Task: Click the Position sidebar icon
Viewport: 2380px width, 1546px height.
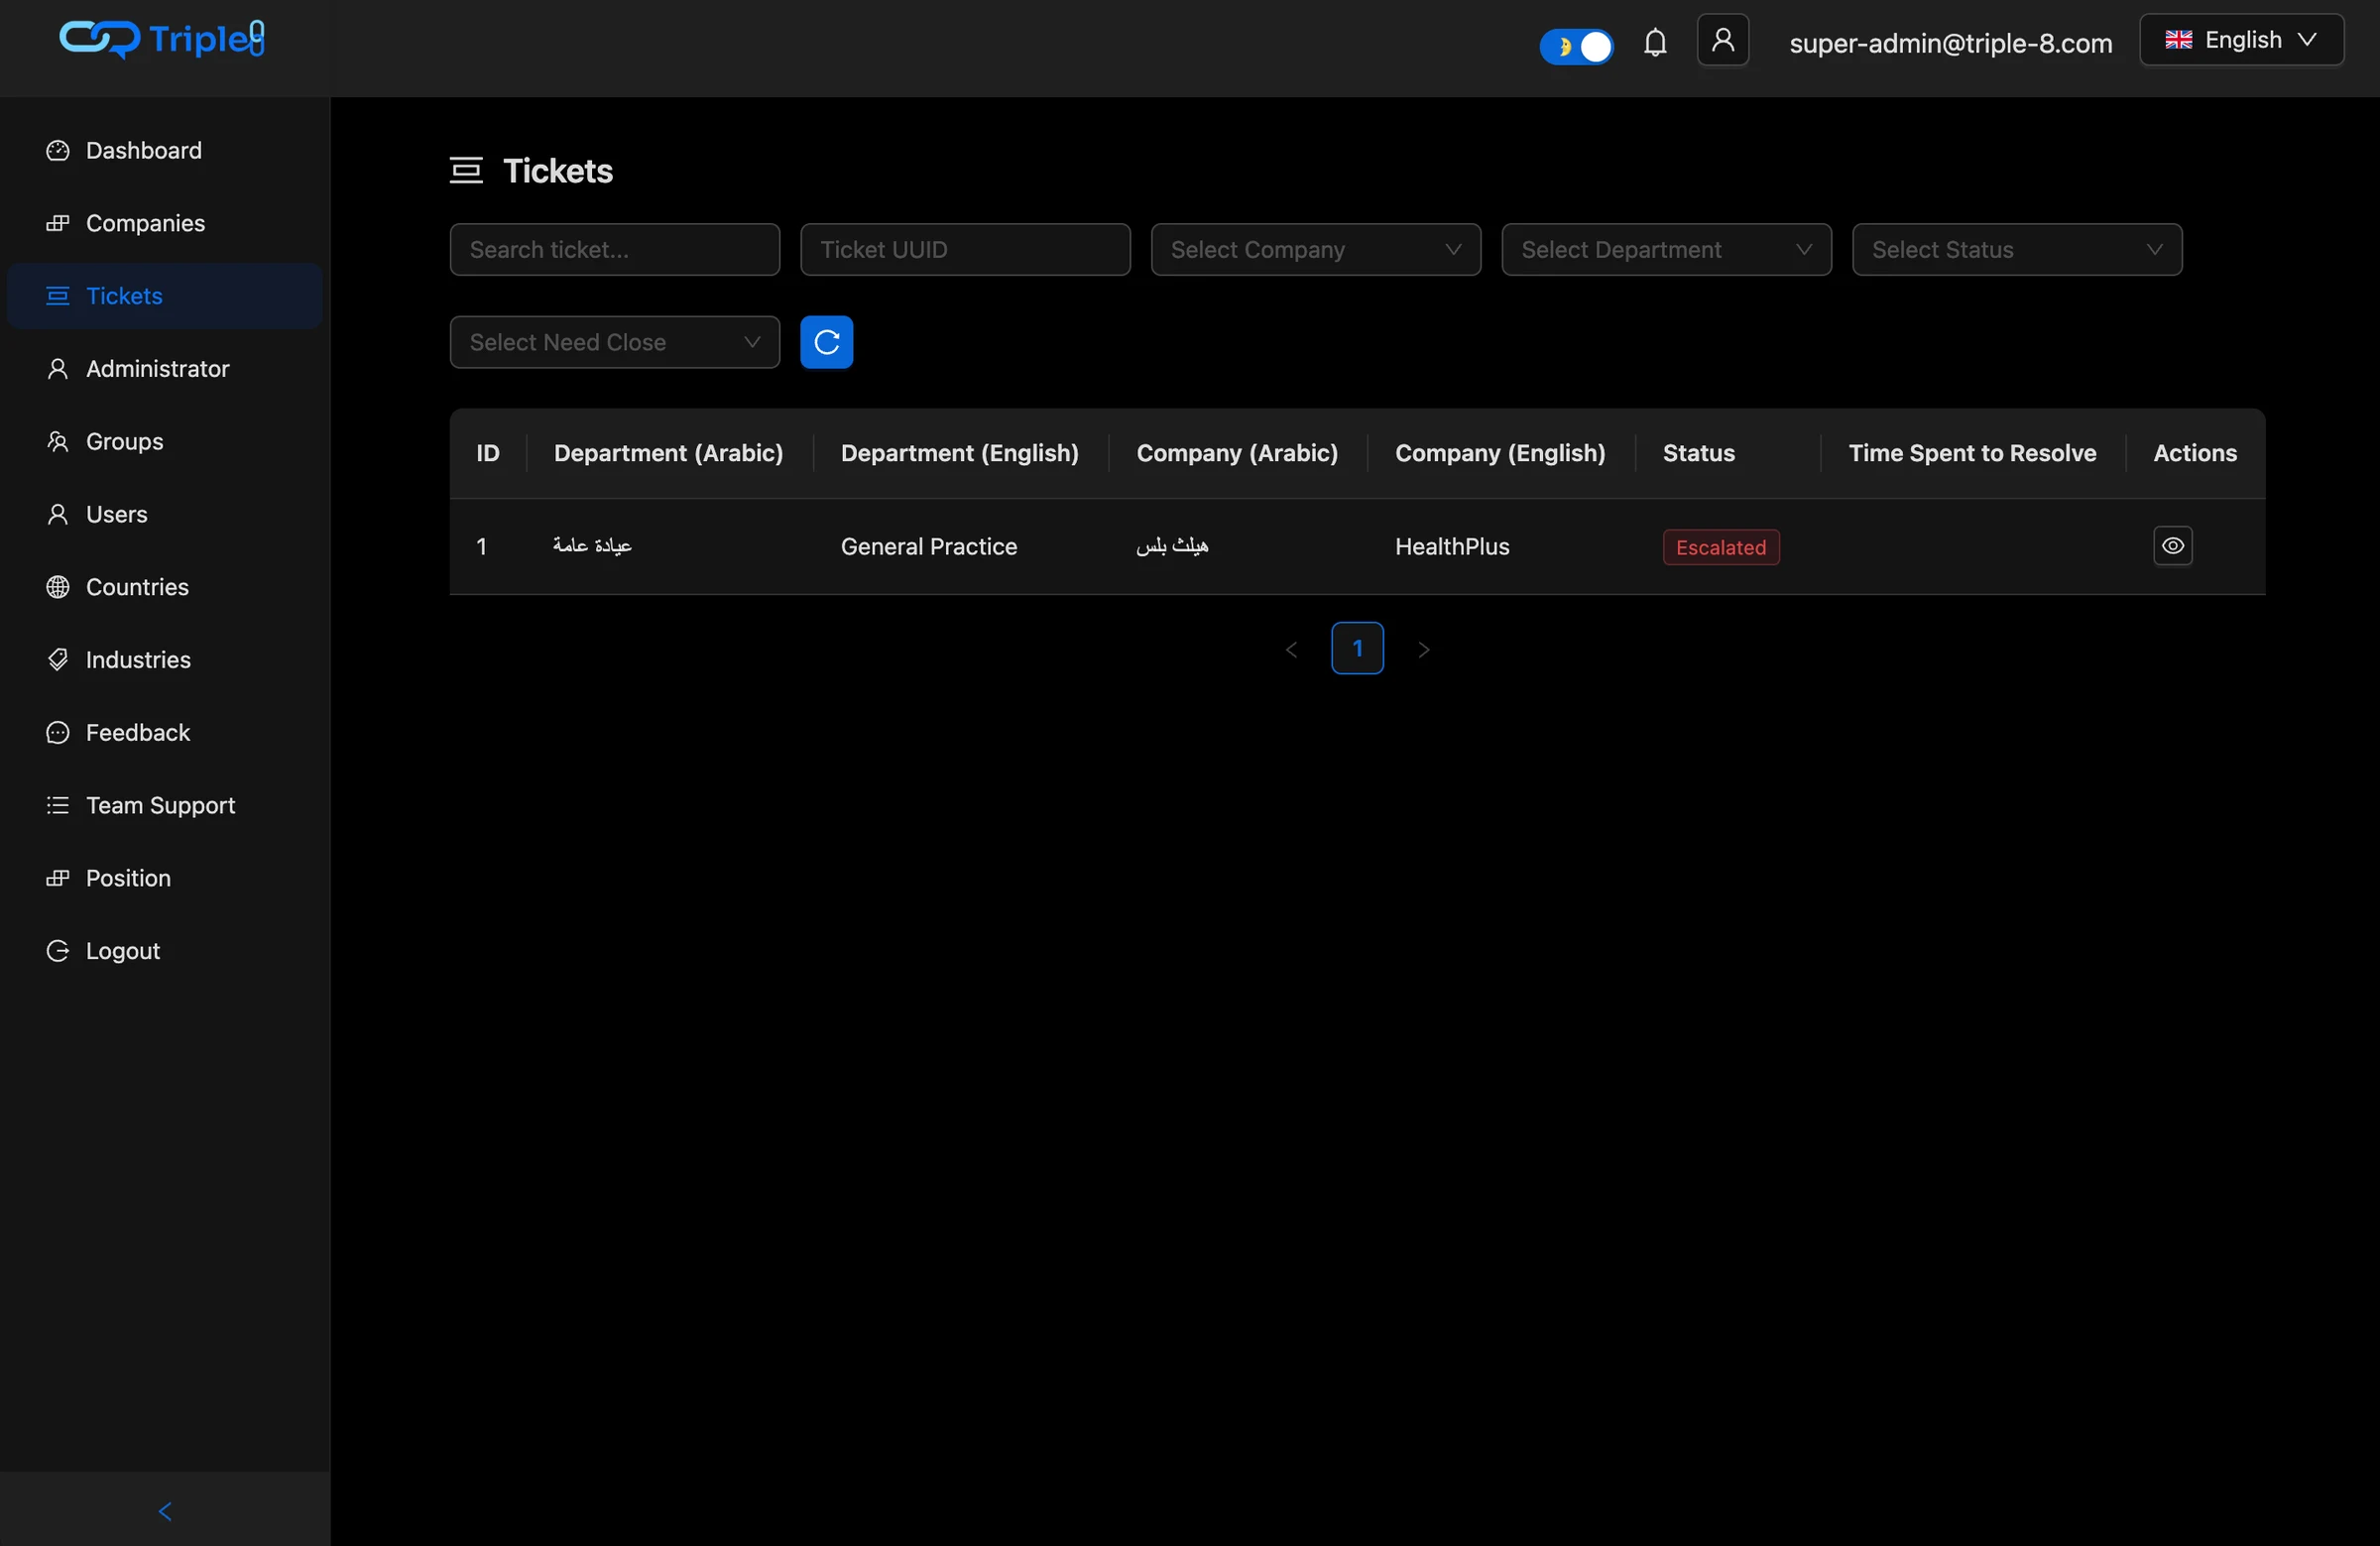Action: (58, 878)
